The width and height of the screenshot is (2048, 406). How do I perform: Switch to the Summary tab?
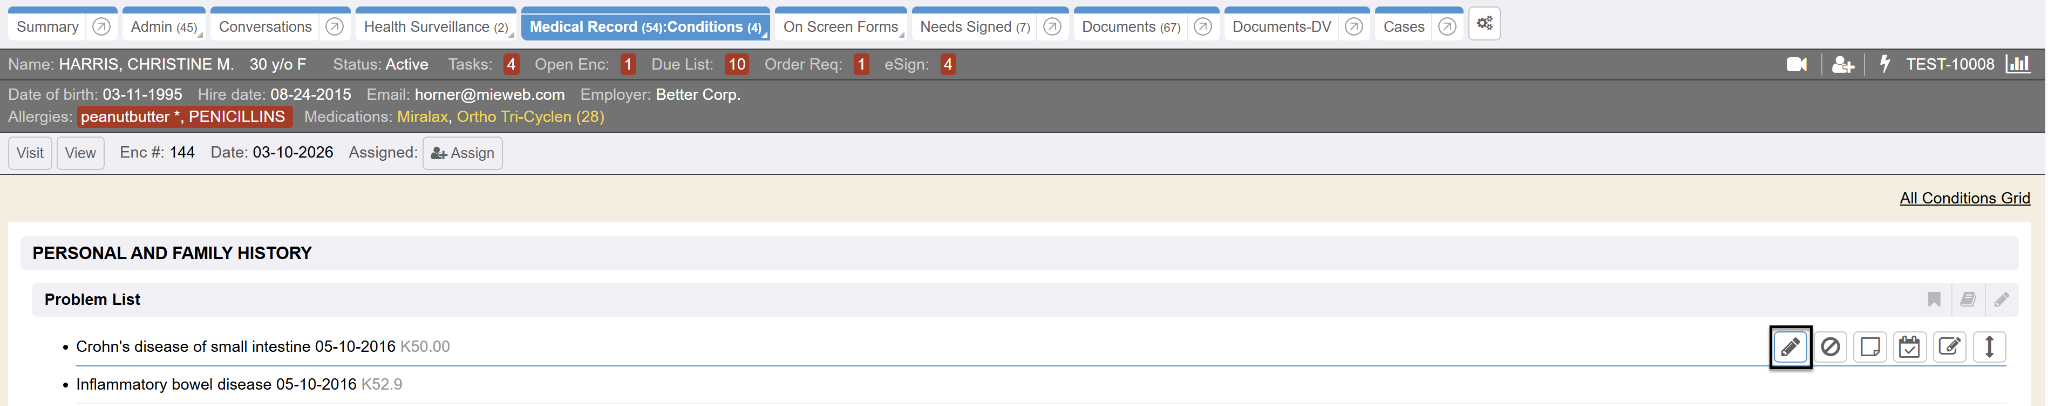[x=47, y=27]
